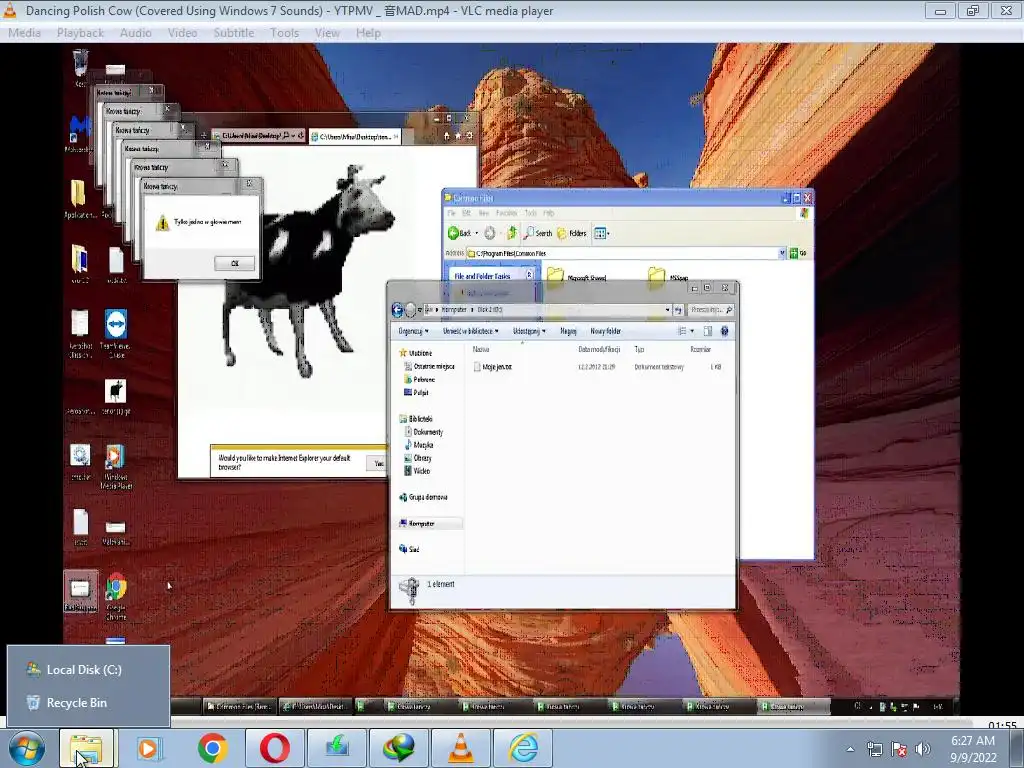The width and height of the screenshot is (1024, 768).
Task: Click the Google Chrome desktop icon in the video
Action: point(116,596)
